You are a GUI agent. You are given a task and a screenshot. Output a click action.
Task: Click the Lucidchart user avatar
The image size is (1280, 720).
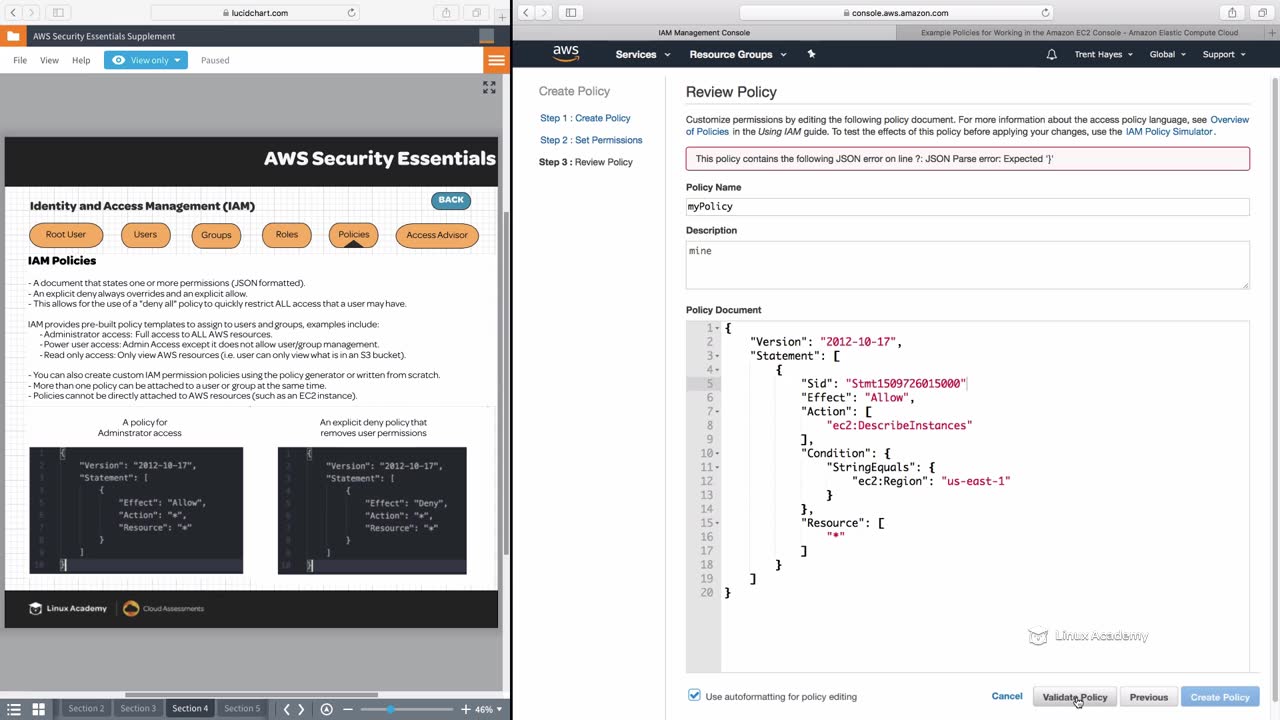pos(486,36)
